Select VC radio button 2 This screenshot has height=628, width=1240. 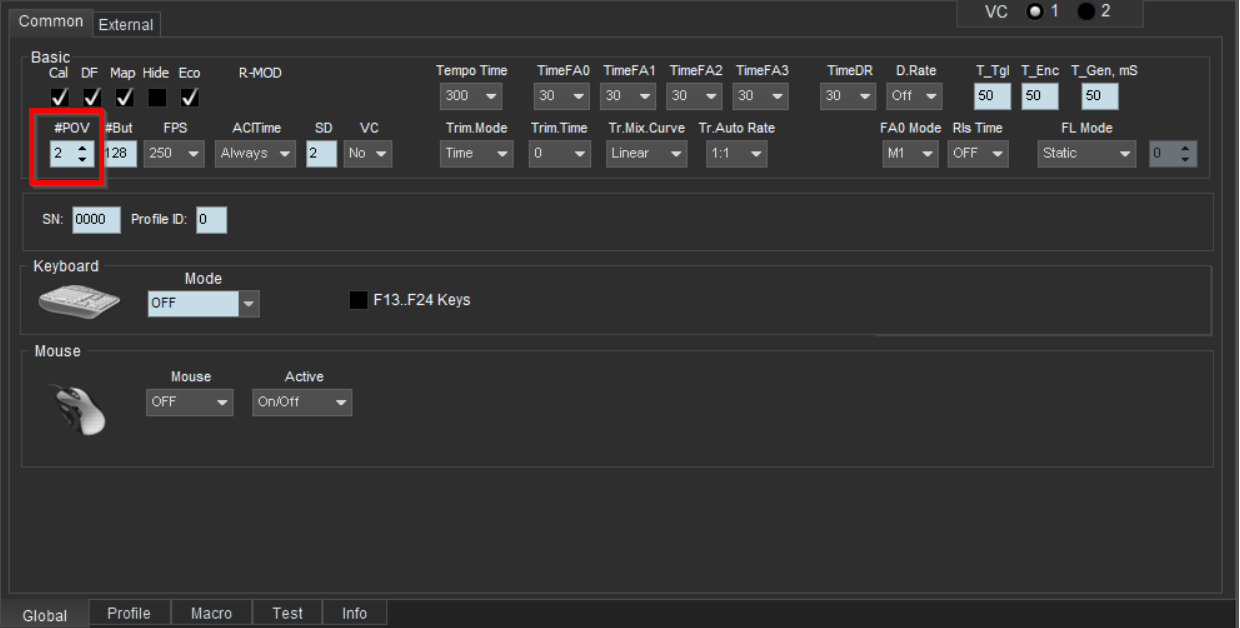tap(1087, 12)
